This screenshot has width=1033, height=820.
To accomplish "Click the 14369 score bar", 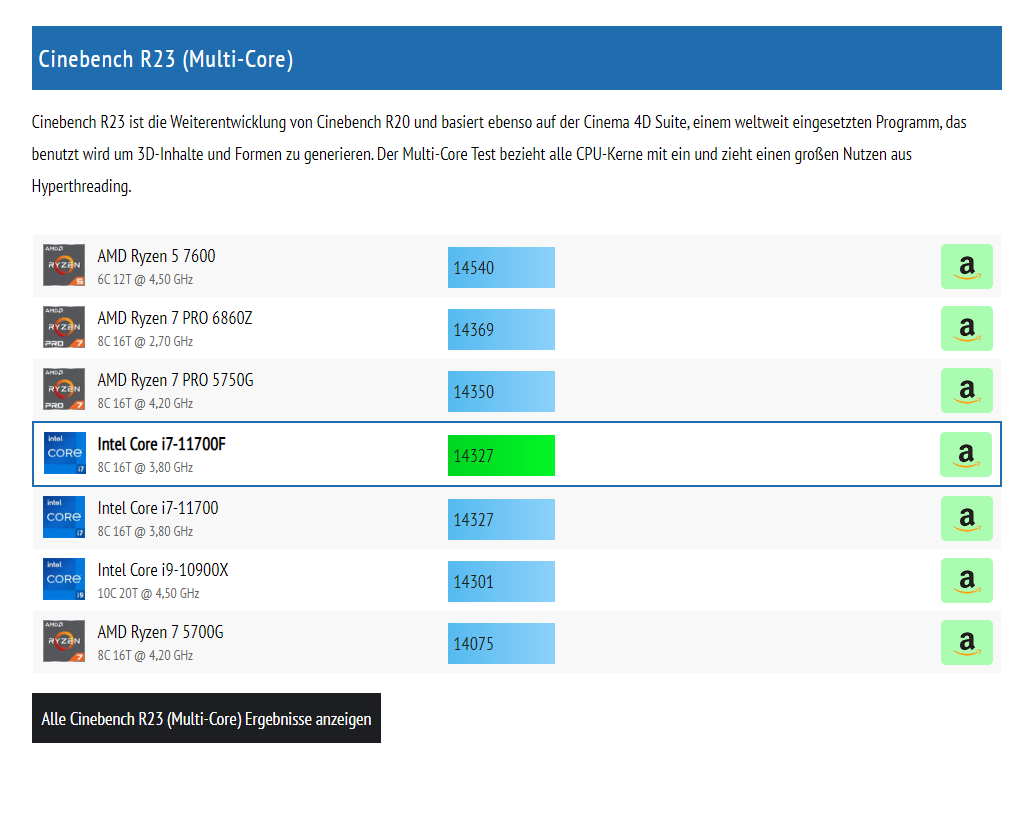I will pos(501,329).
